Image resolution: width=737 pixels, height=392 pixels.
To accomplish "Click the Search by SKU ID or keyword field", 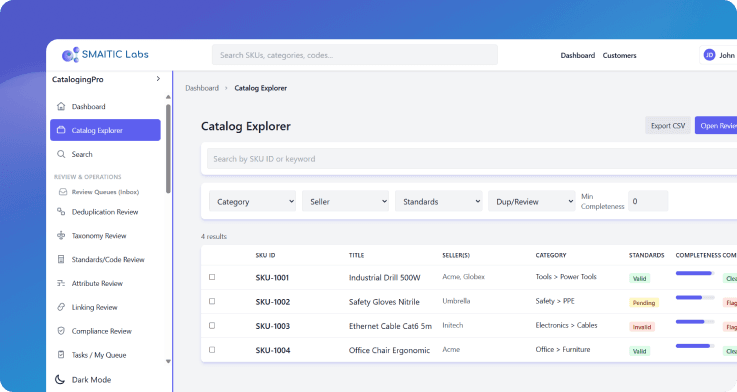I will [x=471, y=159].
